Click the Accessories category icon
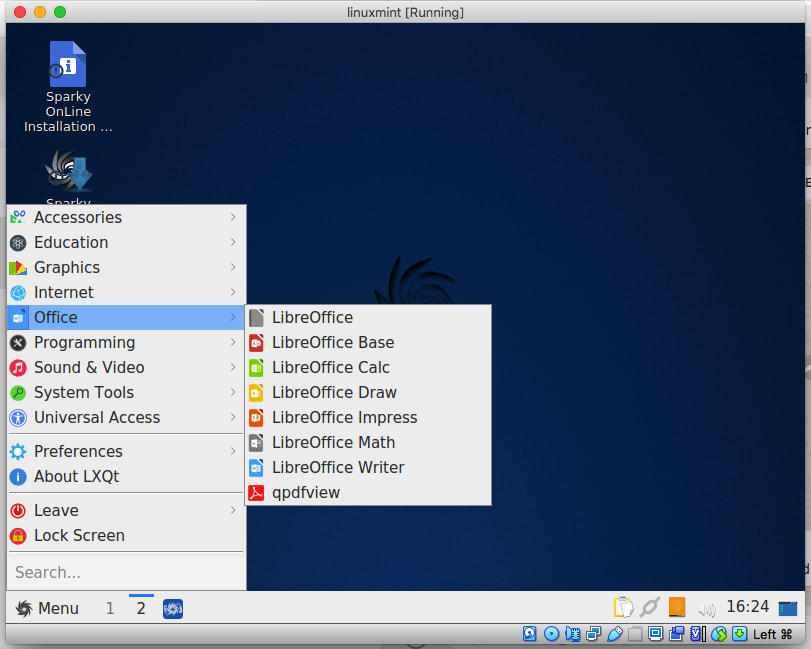 point(18,217)
